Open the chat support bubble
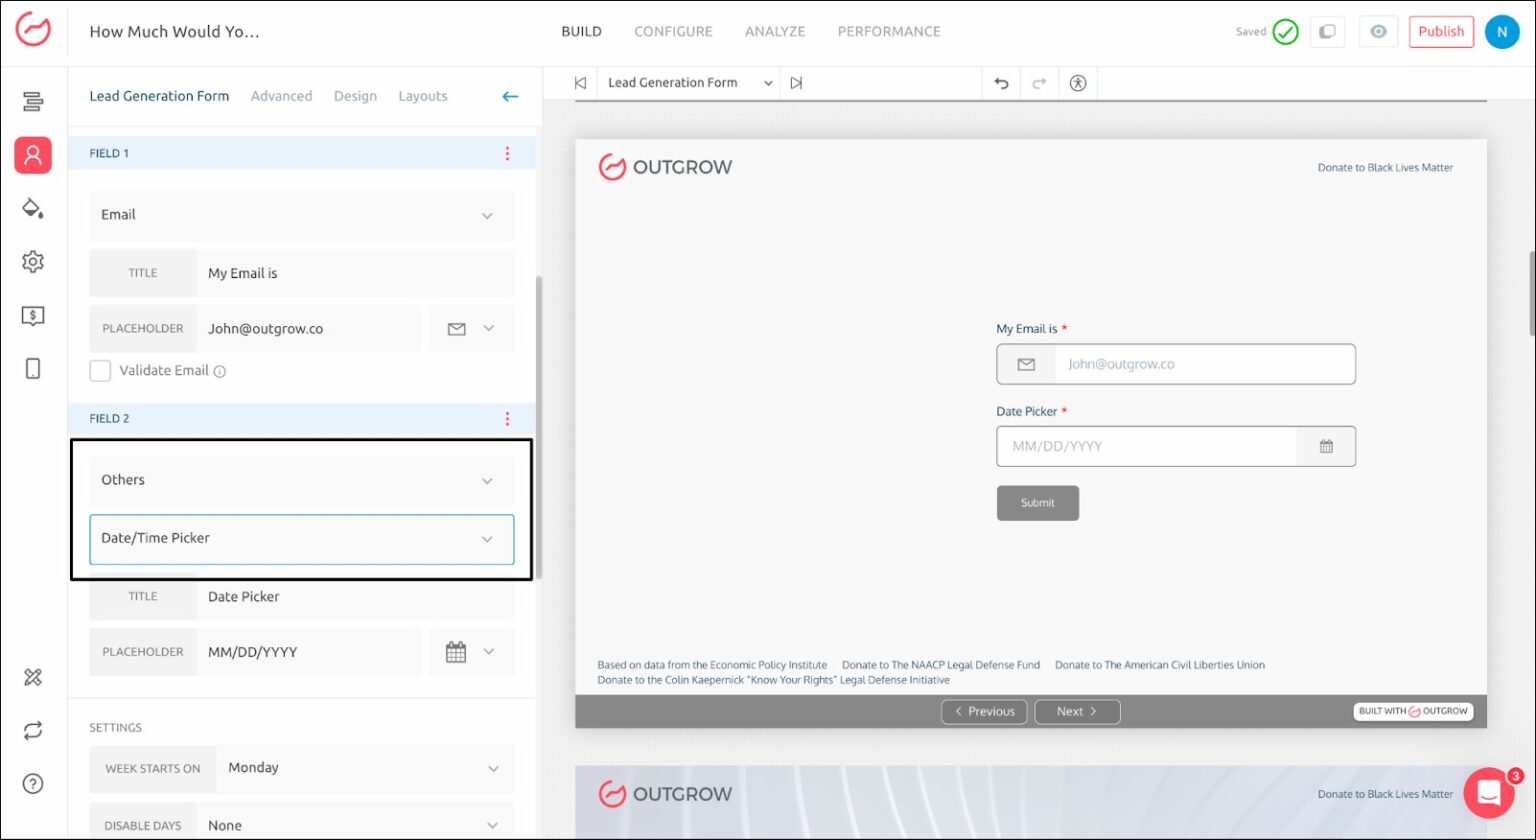The width and height of the screenshot is (1536, 840). click(1488, 793)
